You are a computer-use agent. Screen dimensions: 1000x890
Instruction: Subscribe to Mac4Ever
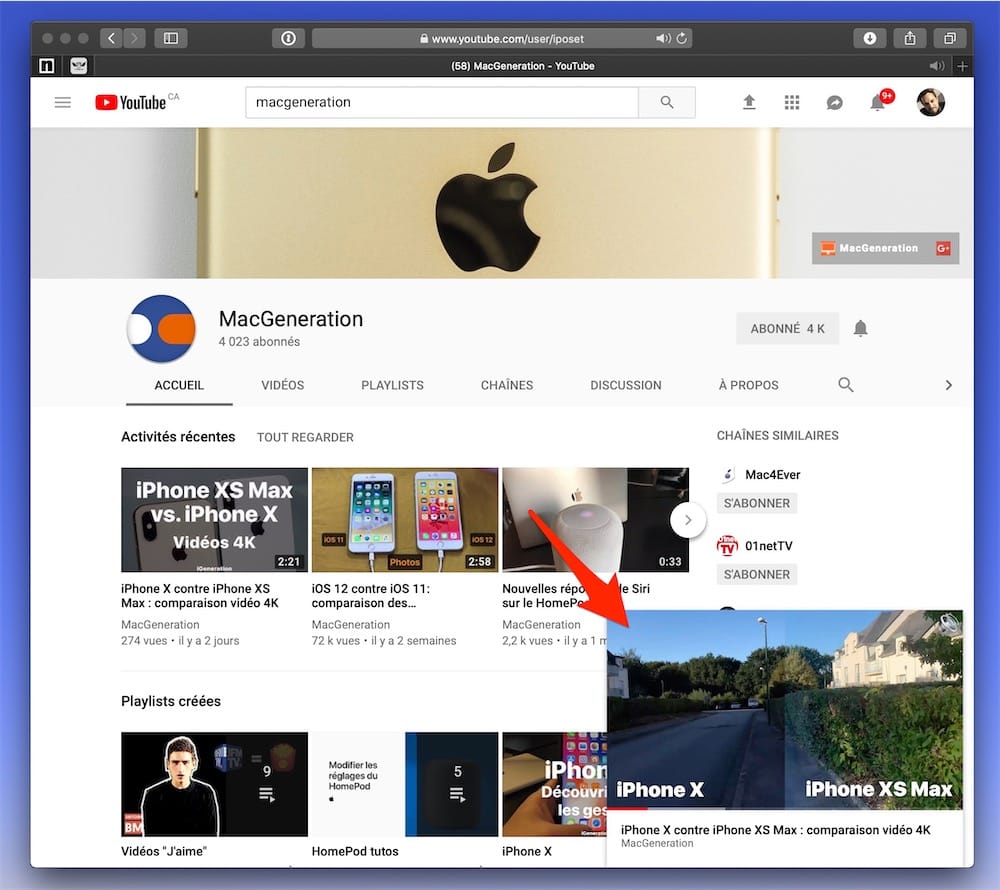[x=756, y=503]
